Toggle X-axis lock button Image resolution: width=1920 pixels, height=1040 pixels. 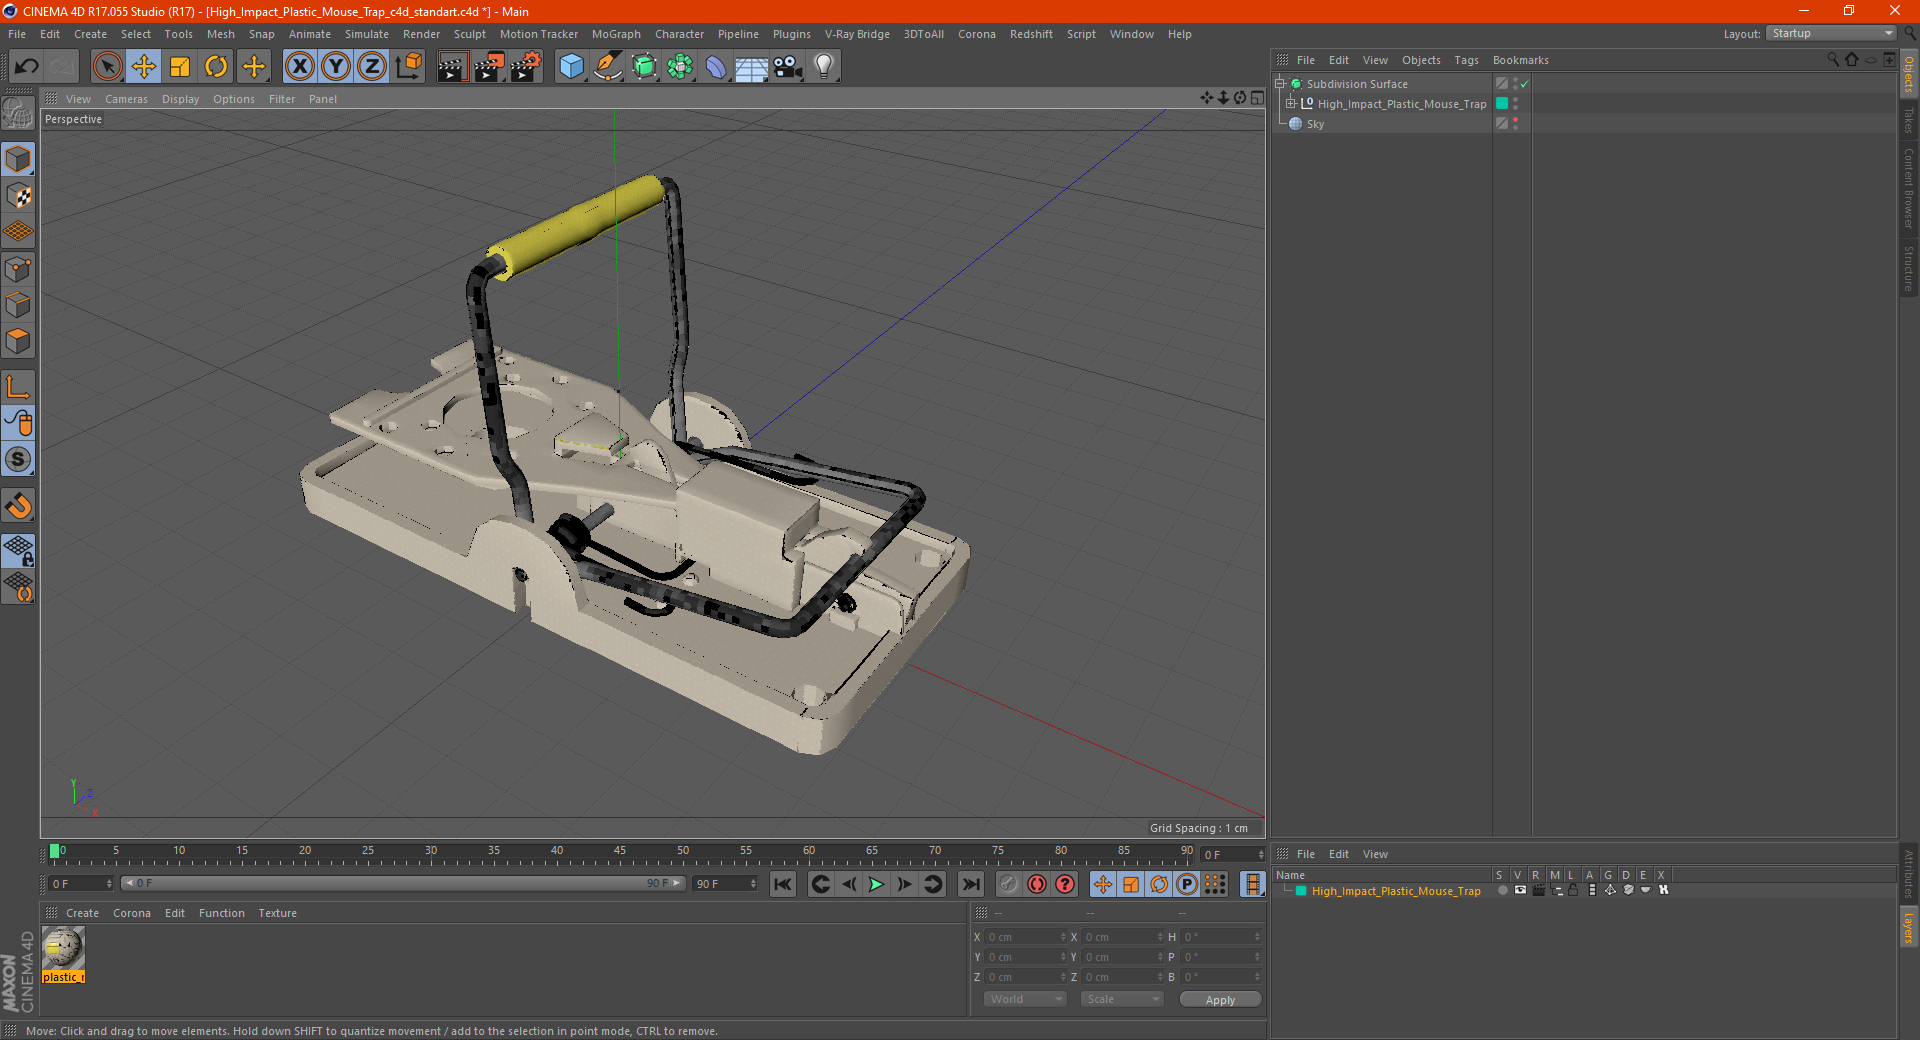point(299,67)
